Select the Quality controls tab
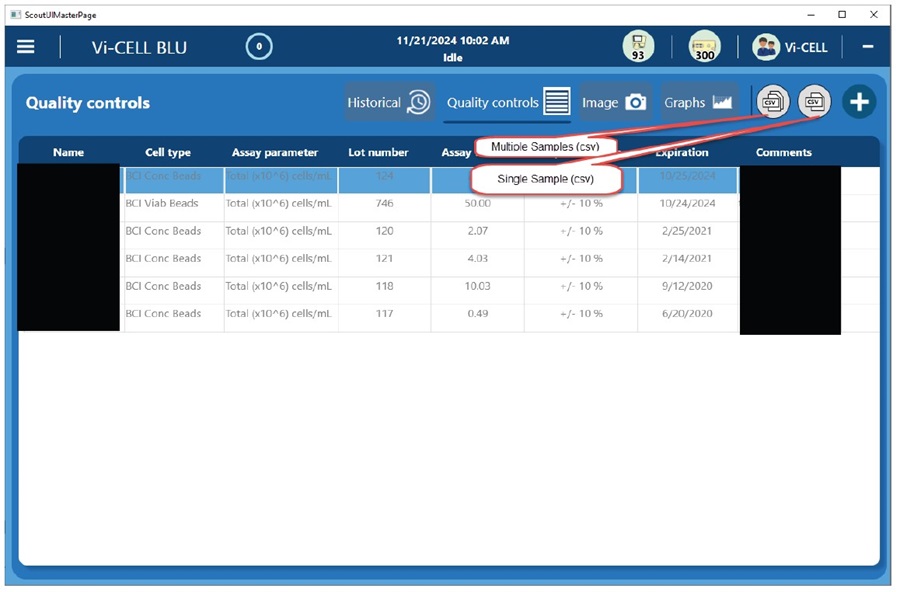Screen dimensions: 900x592 pyautogui.click(x=507, y=103)
